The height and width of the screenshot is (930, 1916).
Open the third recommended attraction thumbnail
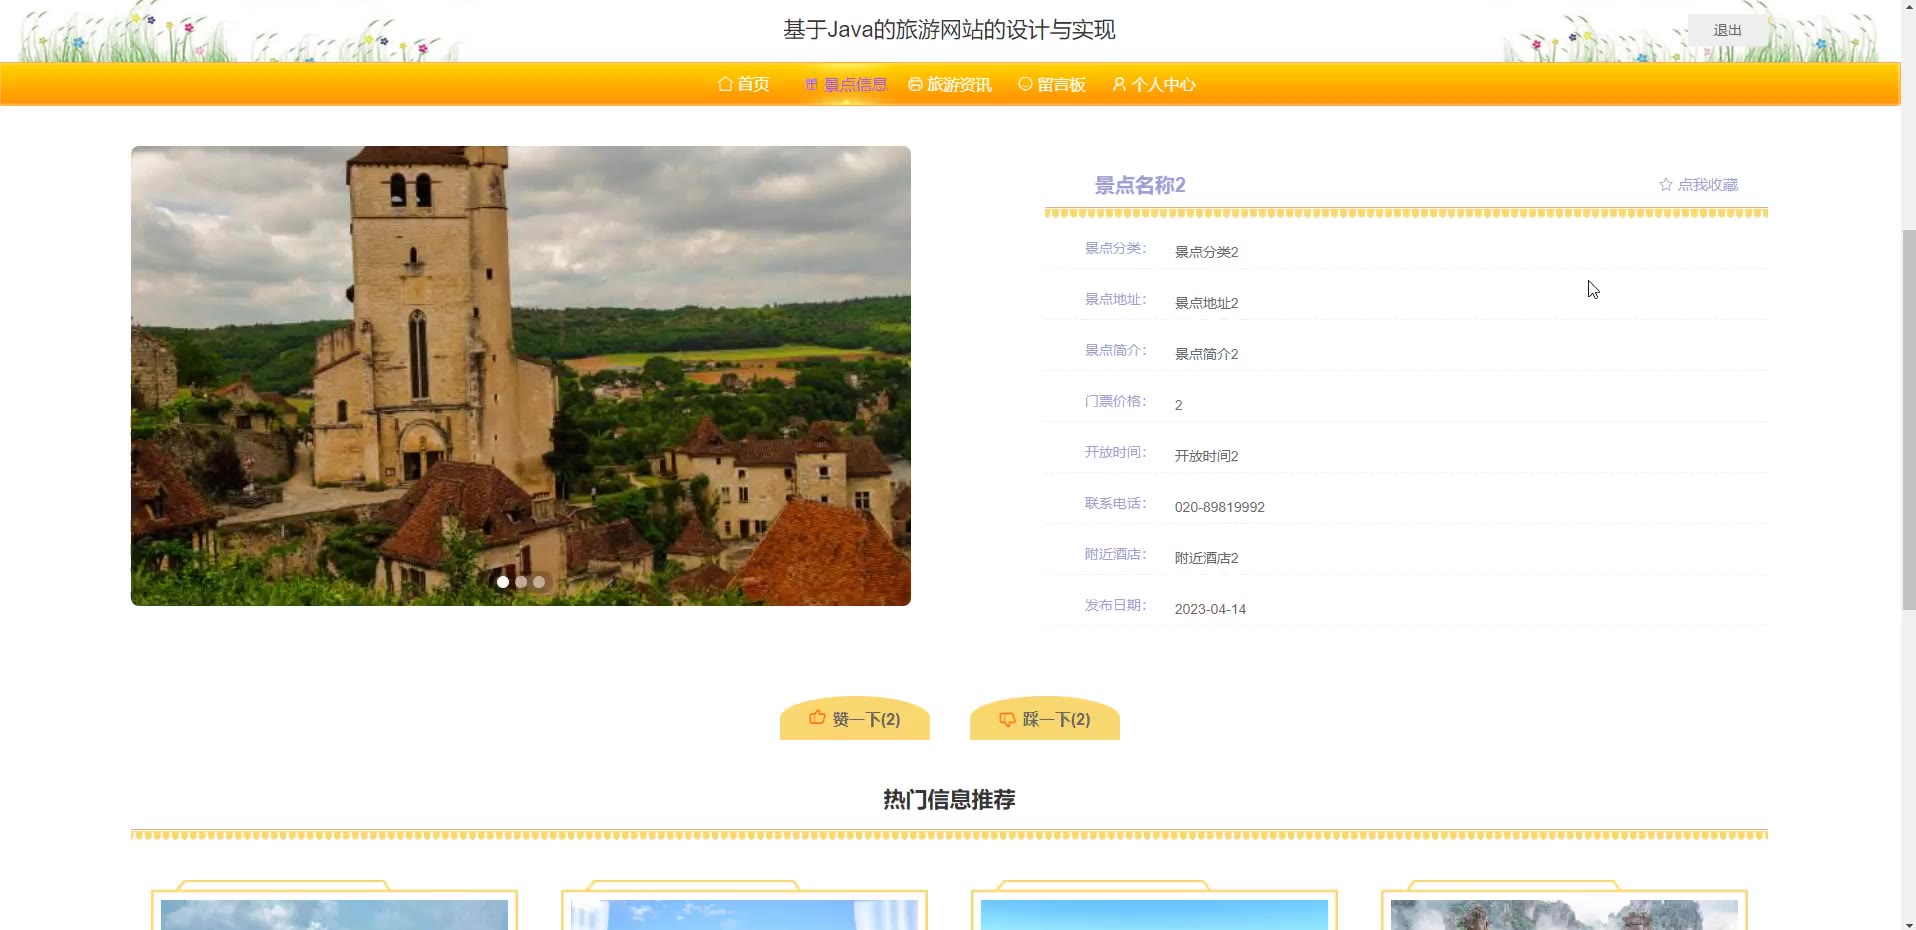click(1154, 914)
